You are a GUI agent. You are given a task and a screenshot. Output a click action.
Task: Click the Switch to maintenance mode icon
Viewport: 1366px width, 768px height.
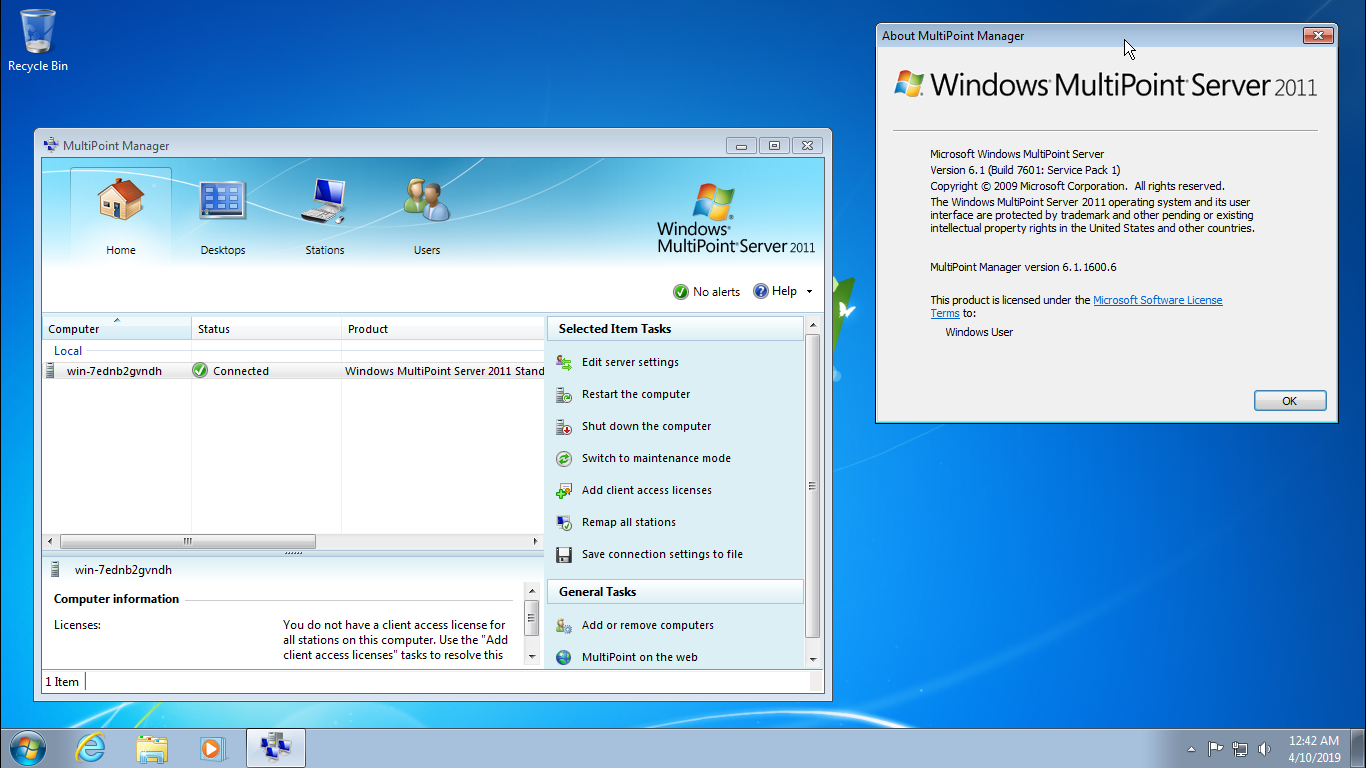click(x=564, y=458)
